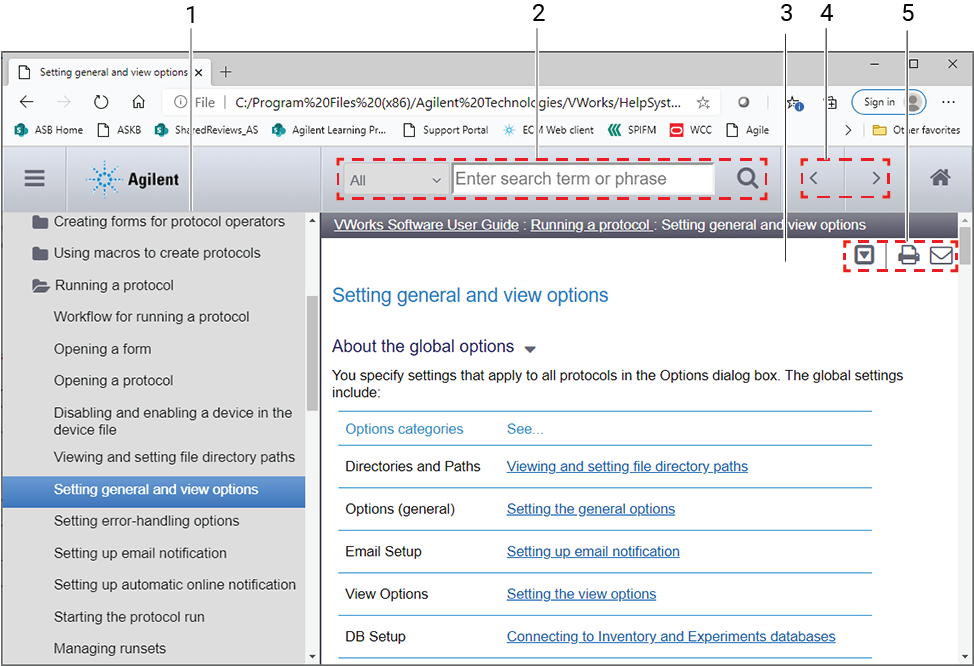Viewport: 974px width, 666px height.
Task: Select Starting the protocol run topic
Action: click(x=129, y=617)
